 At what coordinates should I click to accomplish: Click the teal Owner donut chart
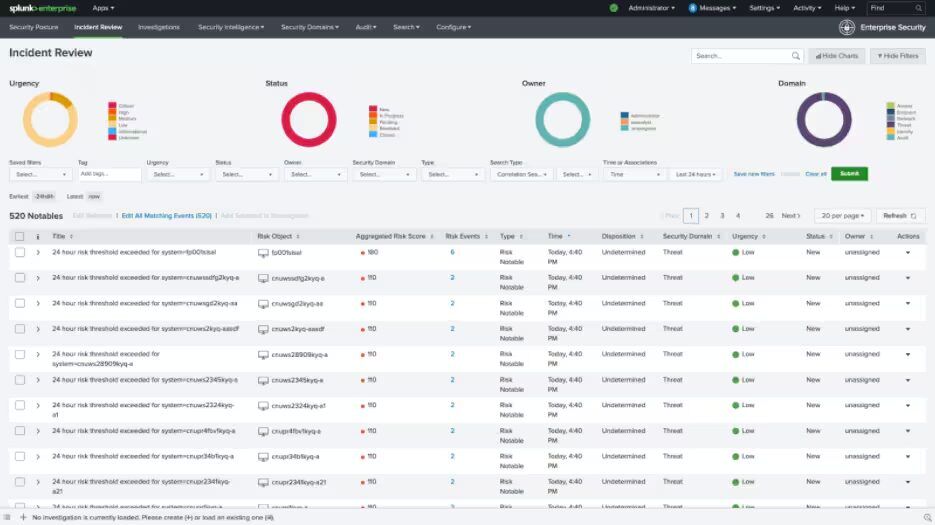562,119
